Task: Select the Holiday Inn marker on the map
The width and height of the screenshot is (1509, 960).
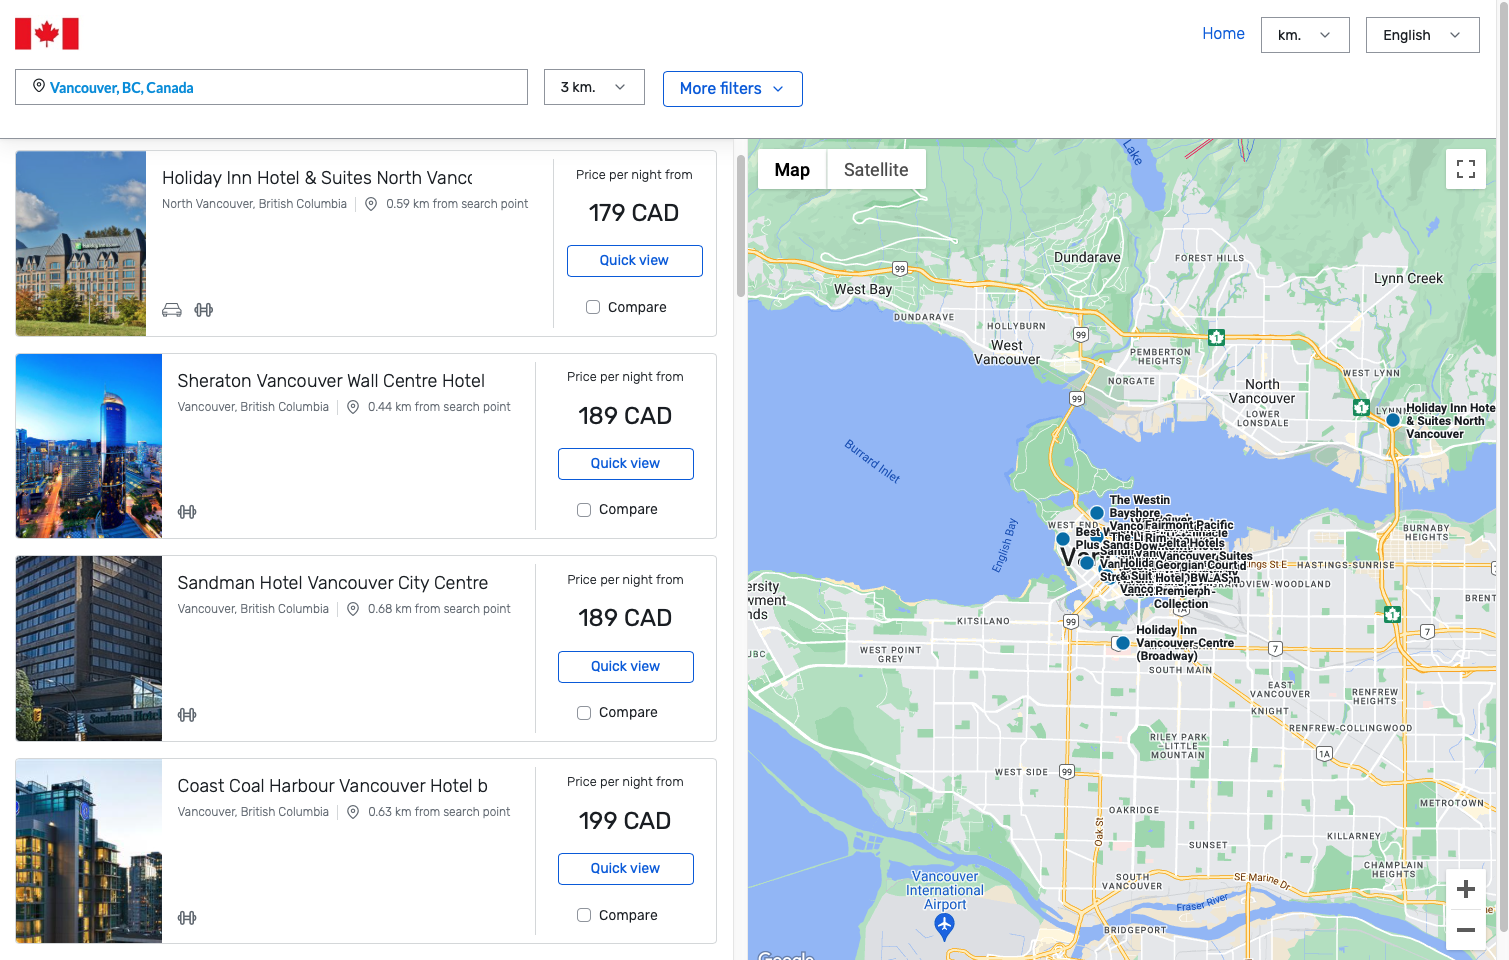Action: point(1392,420)
